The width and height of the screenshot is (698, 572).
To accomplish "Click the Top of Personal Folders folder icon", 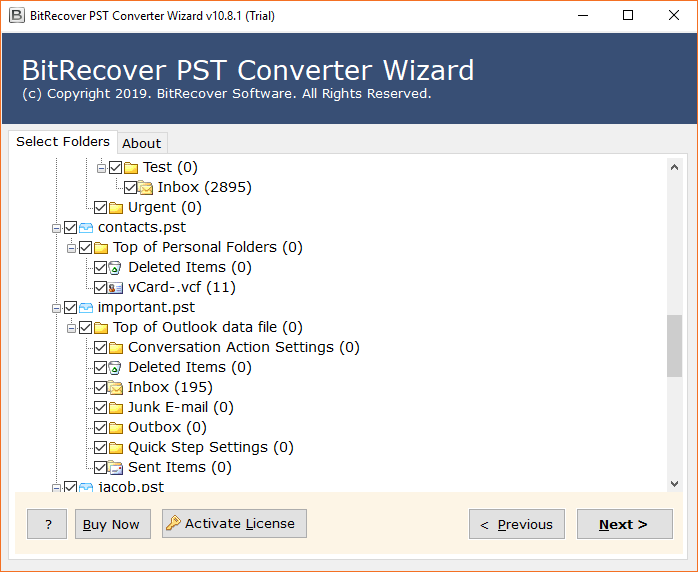I will pyautogui.click(x=101, y=248).
